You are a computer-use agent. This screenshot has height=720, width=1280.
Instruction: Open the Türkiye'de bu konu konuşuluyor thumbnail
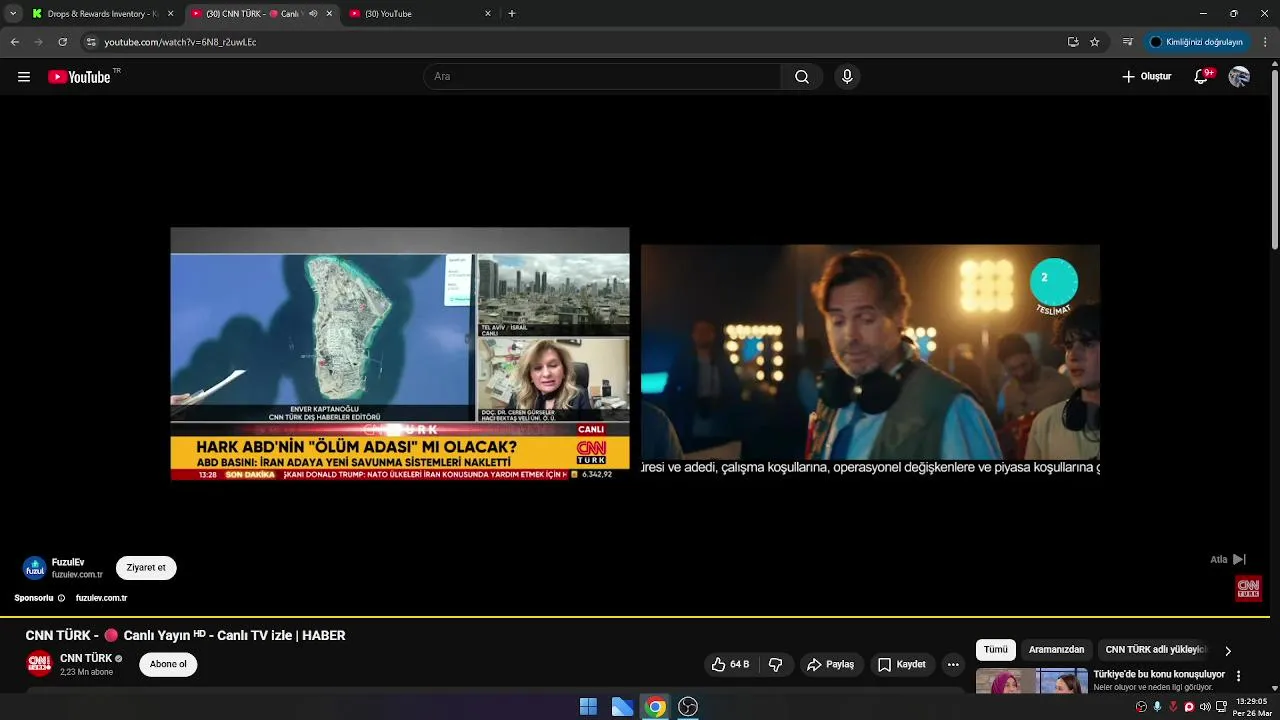coord(1031,681)
